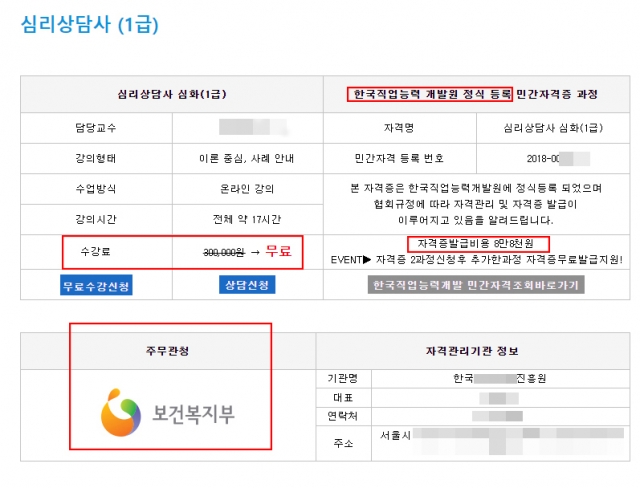Click the 한국직업능력 개발원 정식 등록 header text
This screenshot has height=488, width=640.
(433, 94)
